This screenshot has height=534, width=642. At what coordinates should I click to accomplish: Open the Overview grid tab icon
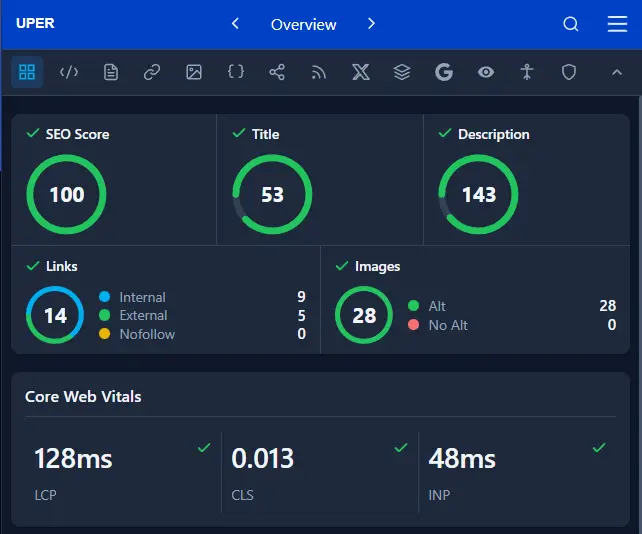pyautogui.click(x=27, y=72)
